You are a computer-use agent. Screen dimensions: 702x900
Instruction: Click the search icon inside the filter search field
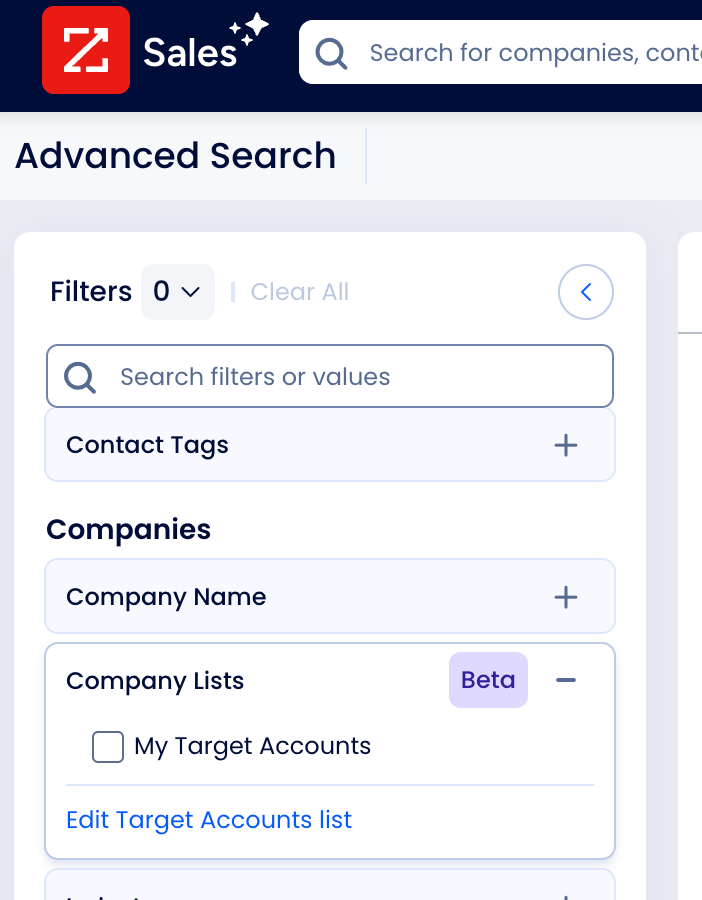click(x=79, y=376)
